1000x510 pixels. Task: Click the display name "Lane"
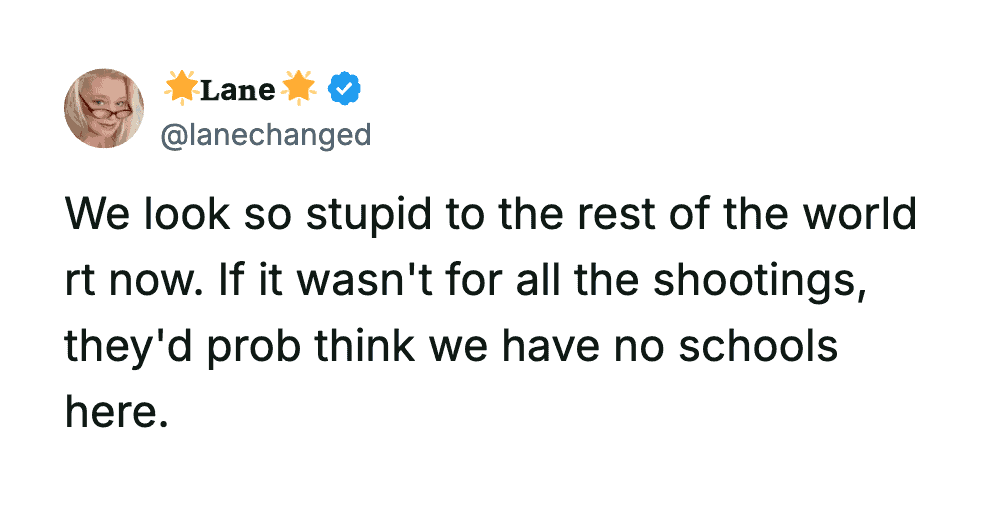pyautogui.click(x=238, y=90)
